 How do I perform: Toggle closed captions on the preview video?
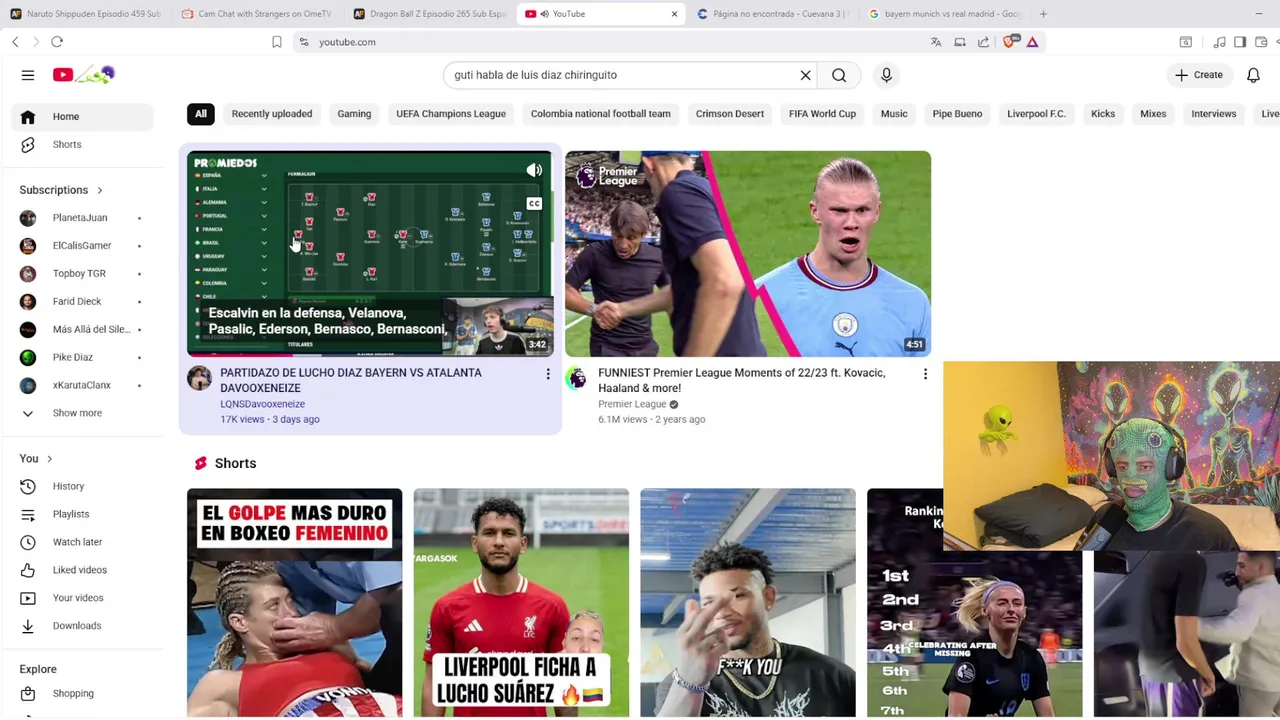[534, 204]
